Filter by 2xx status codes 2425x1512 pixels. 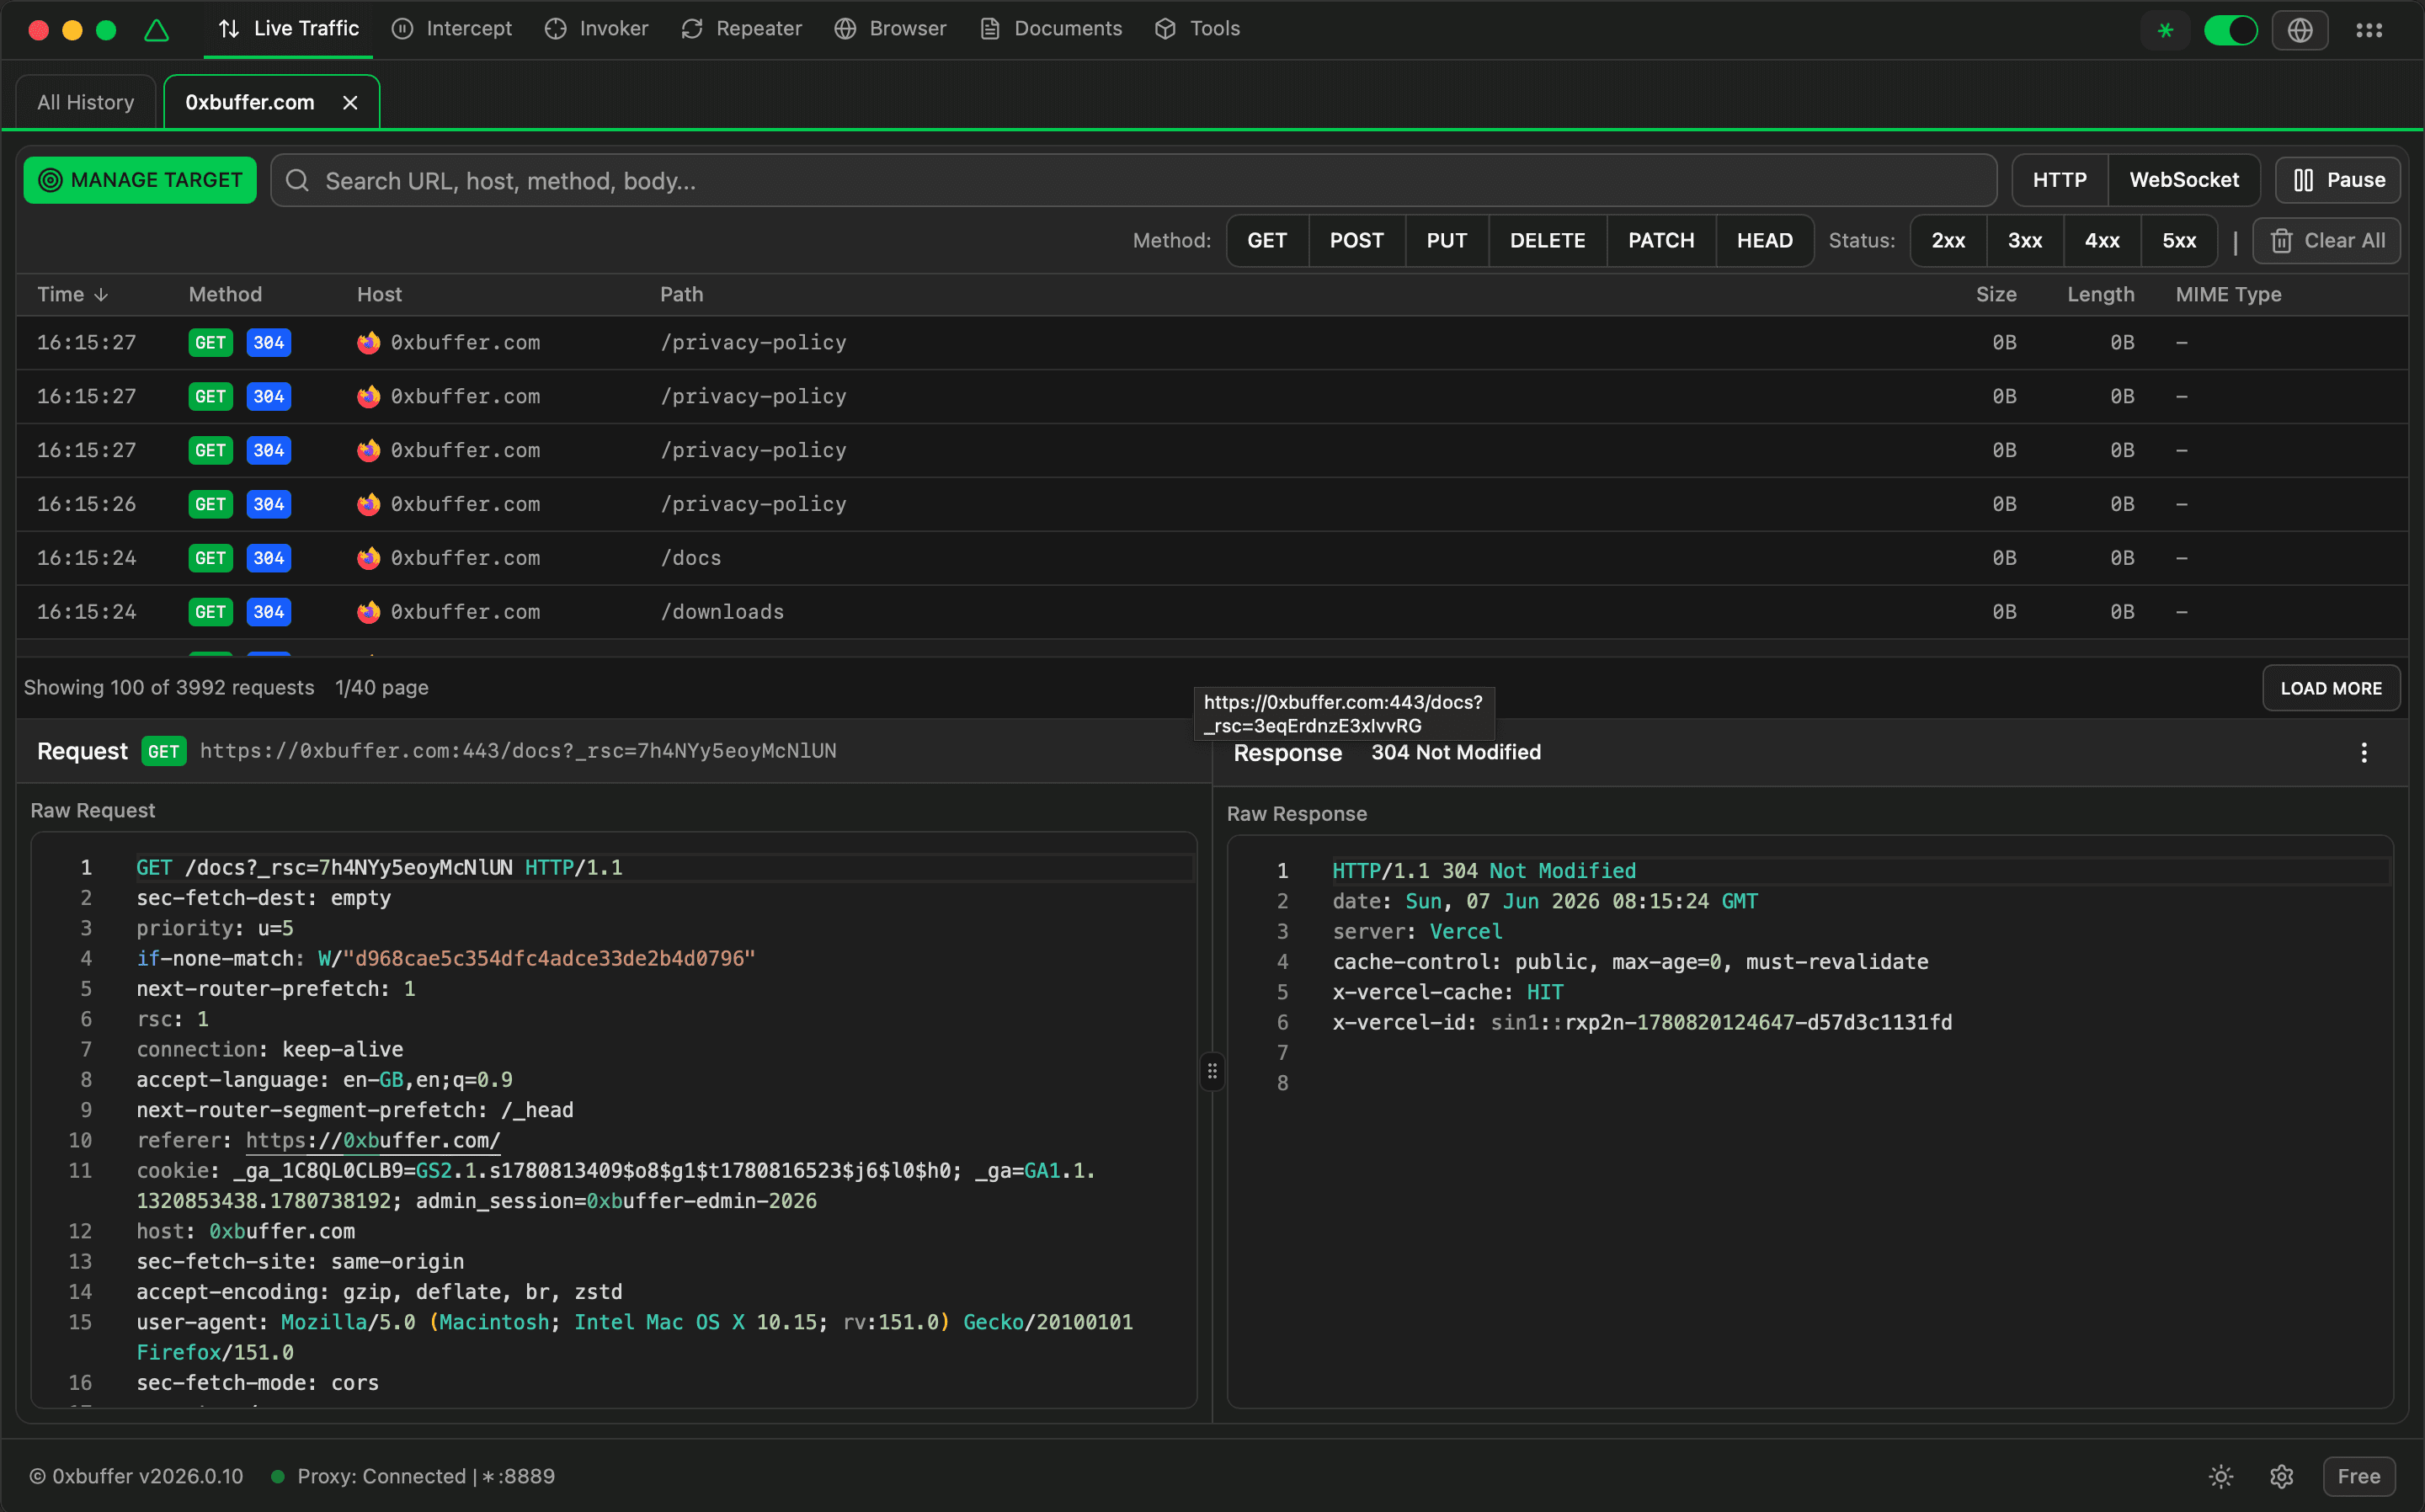point(1948,240)
